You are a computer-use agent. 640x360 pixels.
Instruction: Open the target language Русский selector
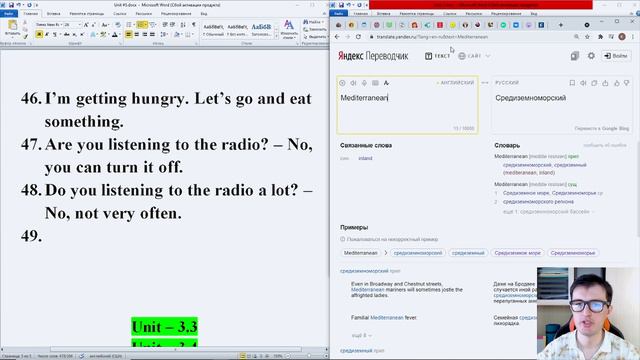pos(507,83)
